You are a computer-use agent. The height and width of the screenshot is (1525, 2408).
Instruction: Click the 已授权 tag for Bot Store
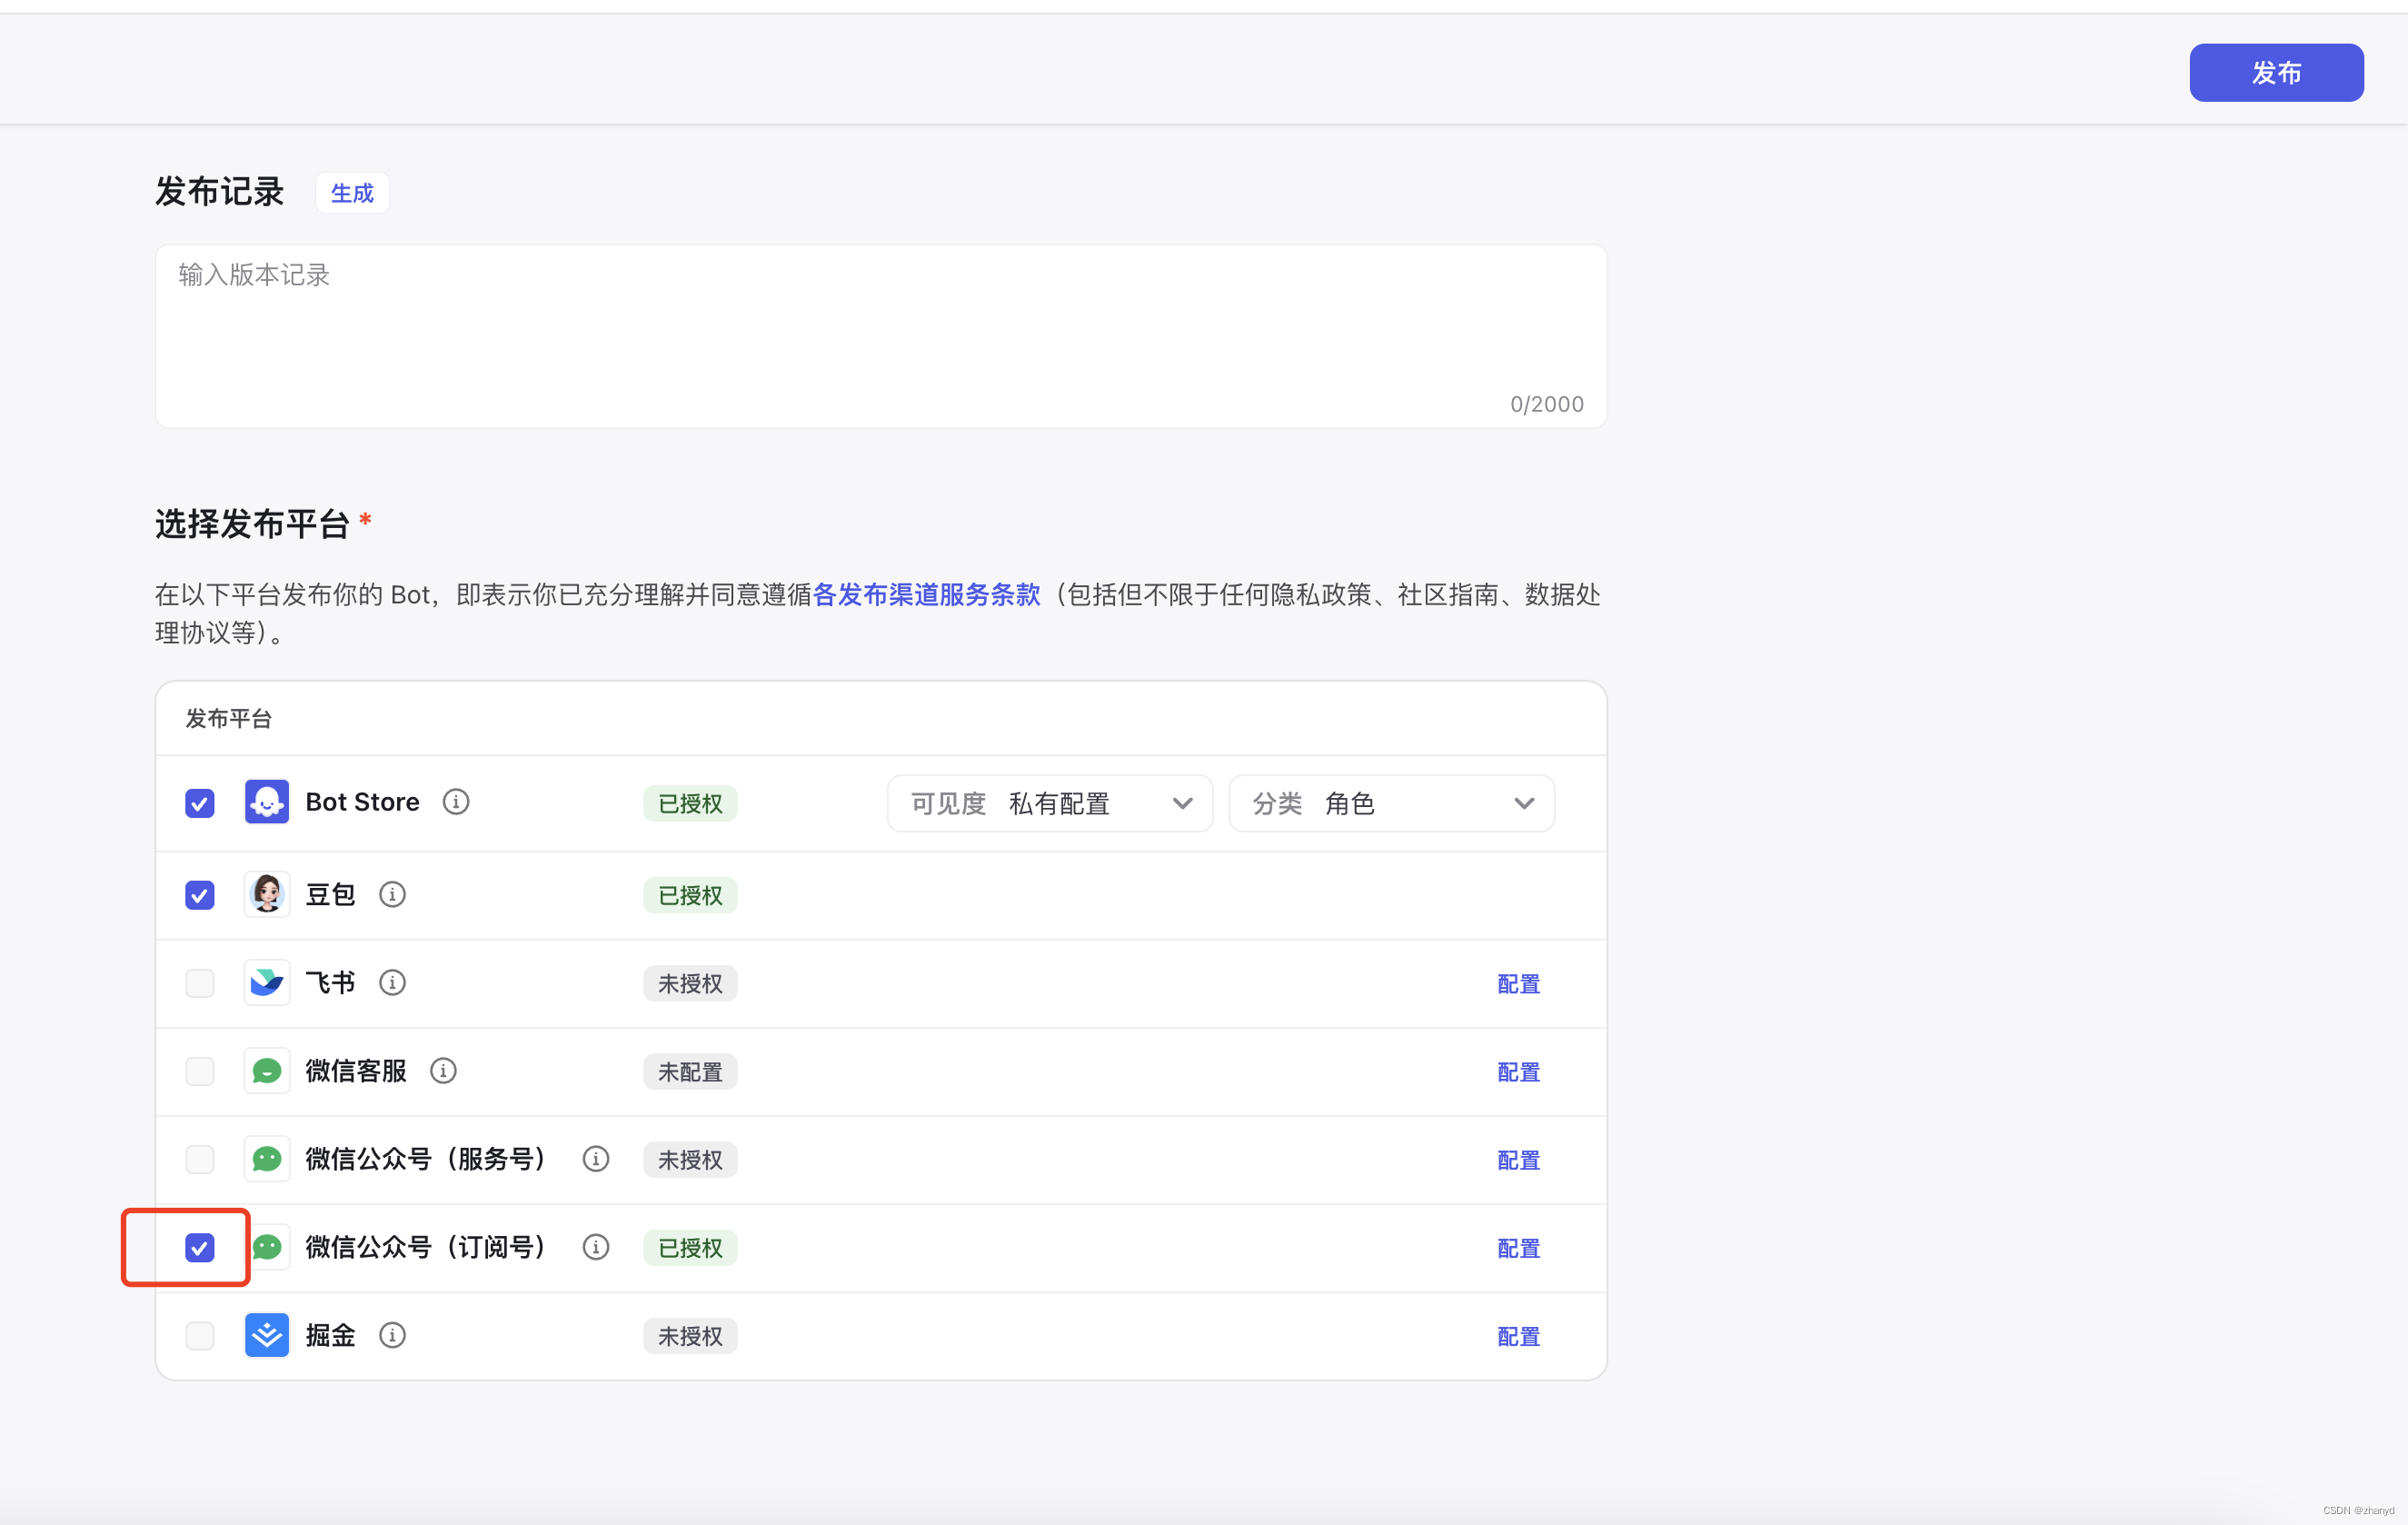tap(690, 803)
